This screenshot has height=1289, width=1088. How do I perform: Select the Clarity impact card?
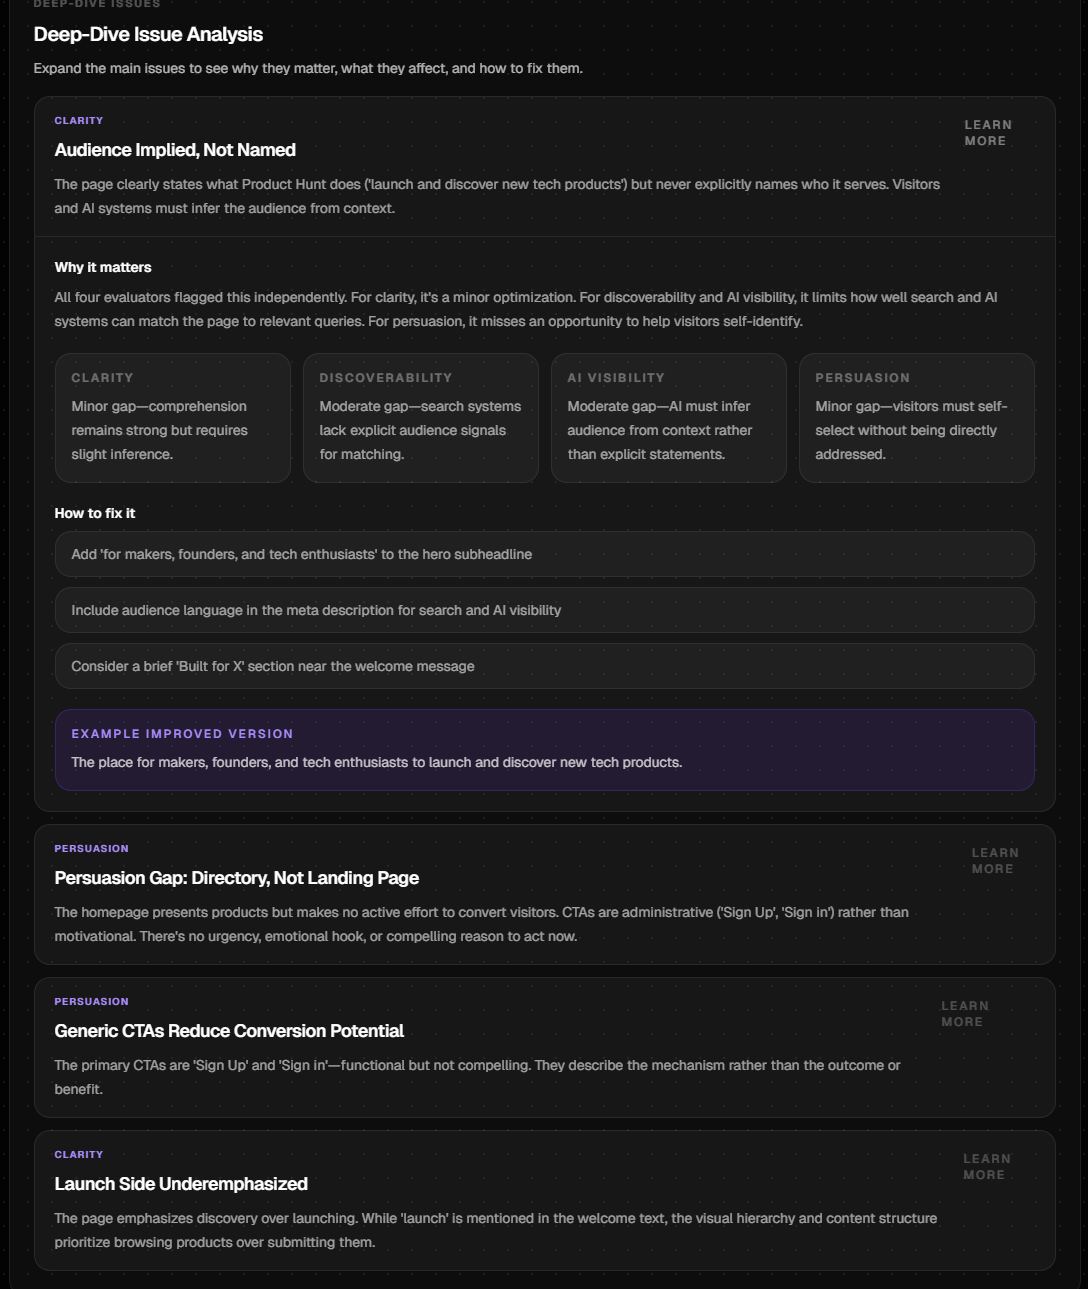(x=173, y=418)
